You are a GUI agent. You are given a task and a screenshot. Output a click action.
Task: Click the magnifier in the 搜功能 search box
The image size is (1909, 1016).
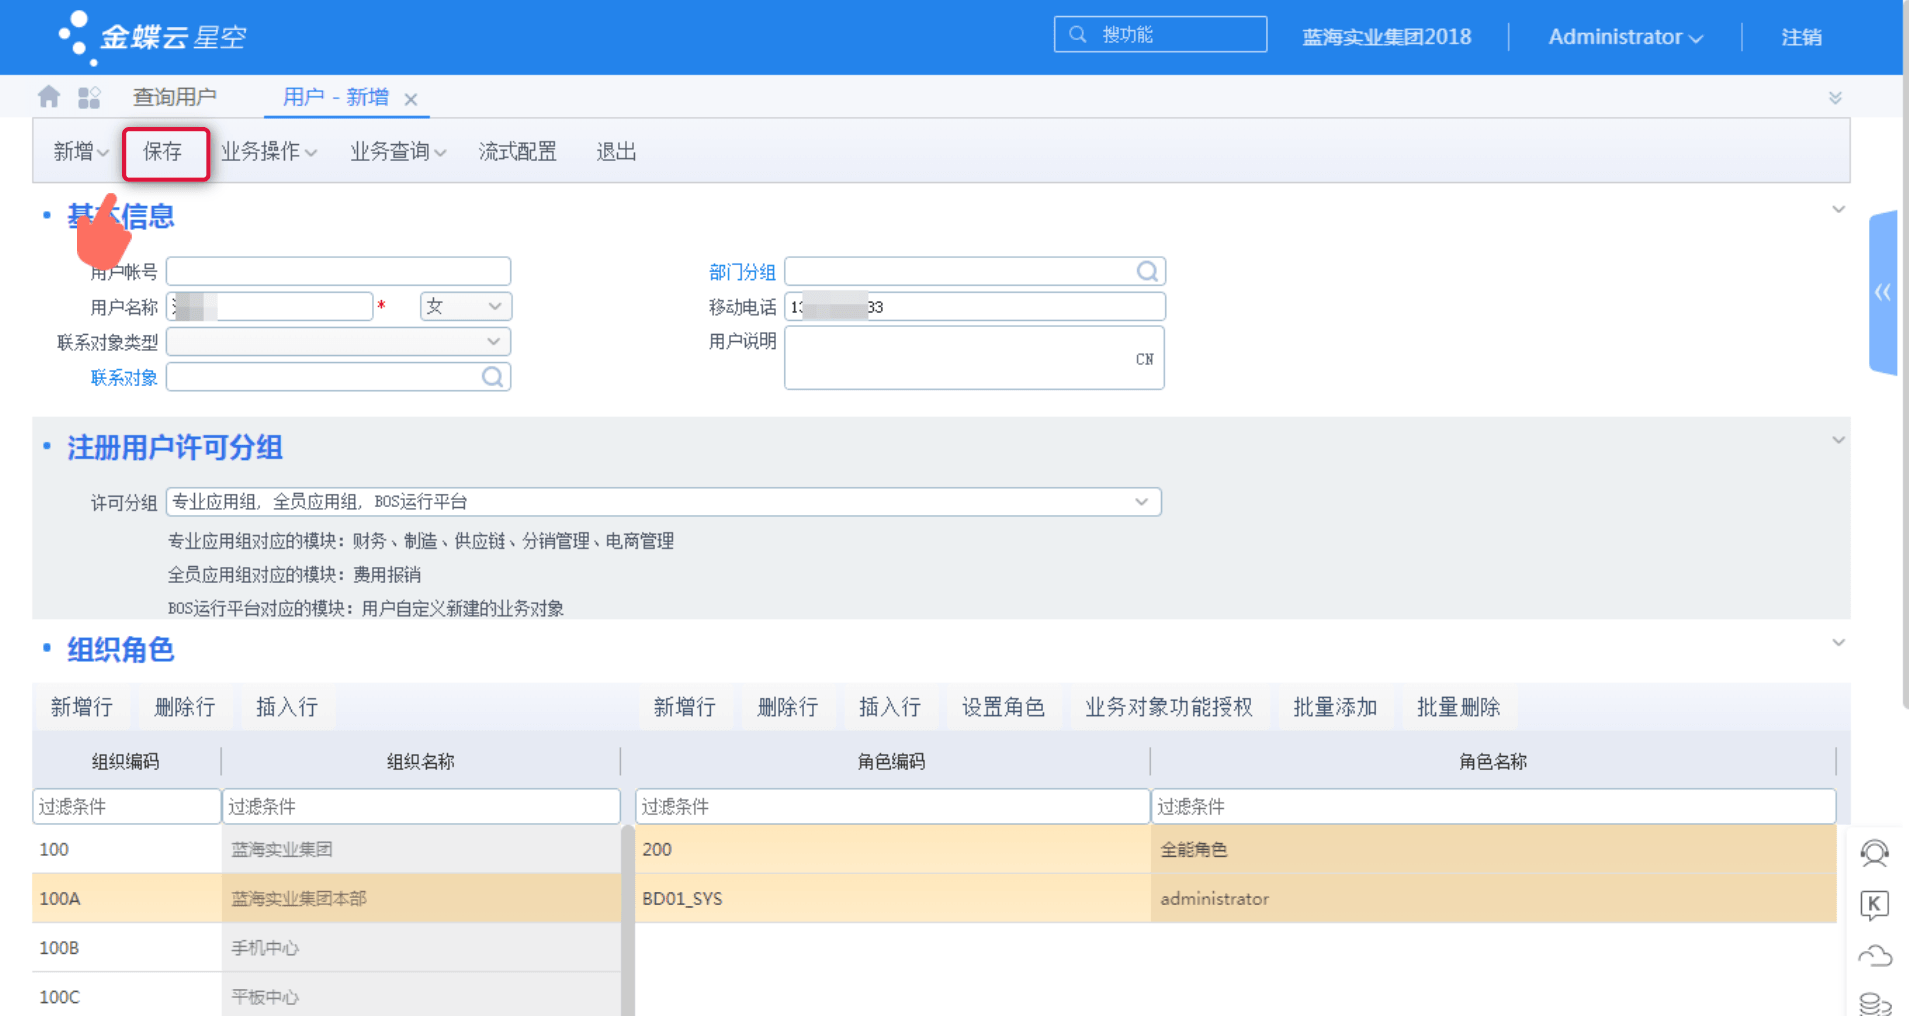pos(1078,33)
